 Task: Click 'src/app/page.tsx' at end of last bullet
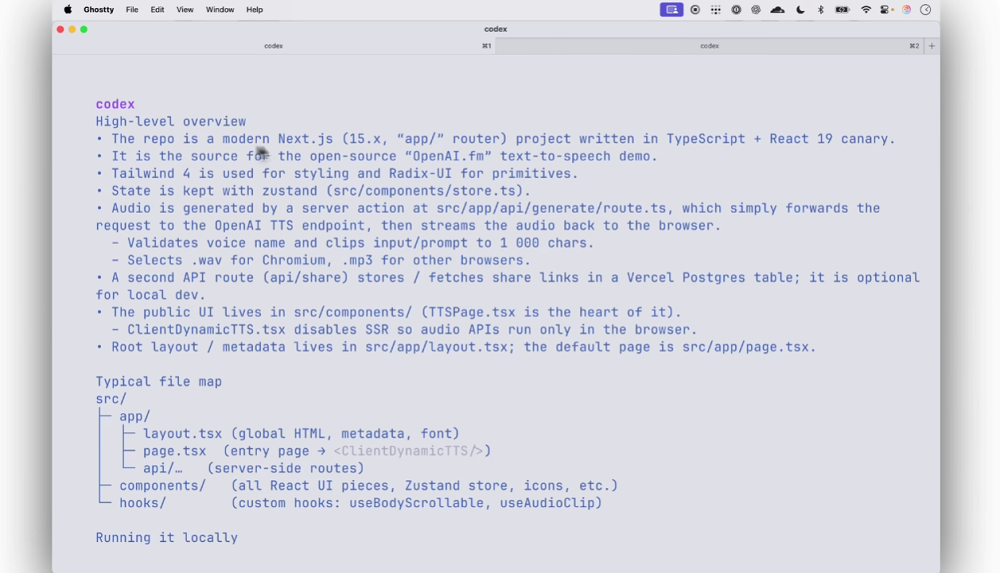click(x=746, y=347)
